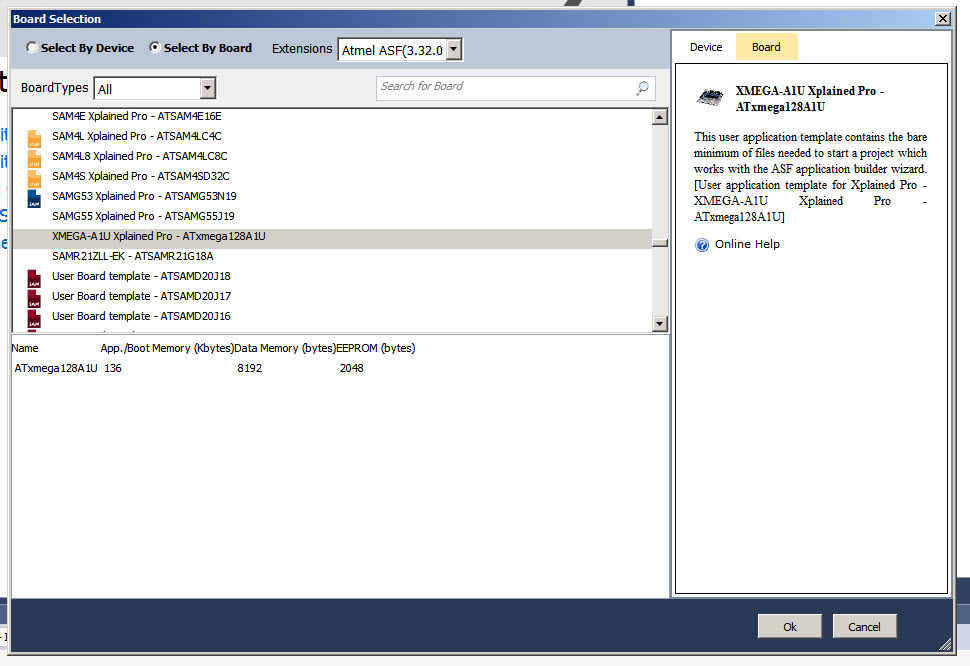The width and height of the screenshot is (970, 666).
Task: Click the dialog resize grip corner
Action: (x=945, y=644)
